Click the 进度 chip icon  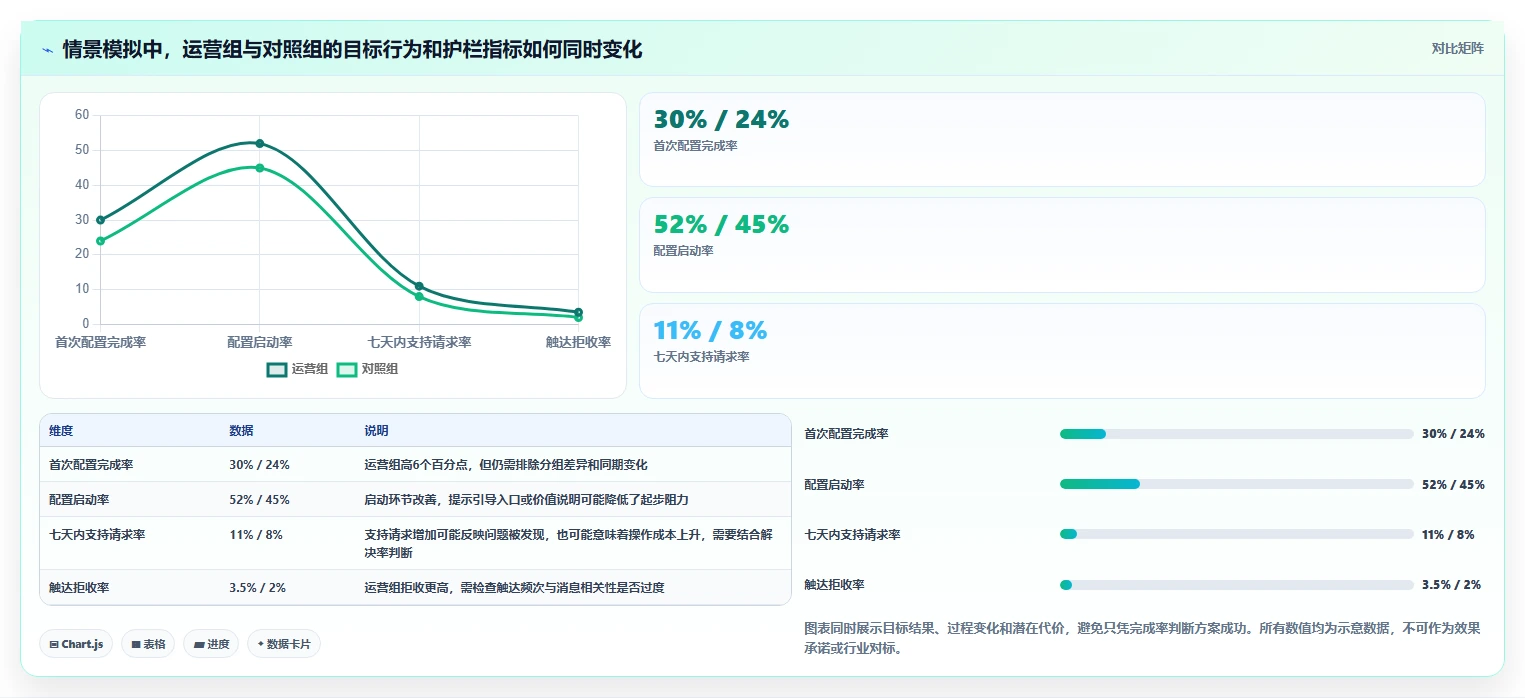[x=198, y=645]
